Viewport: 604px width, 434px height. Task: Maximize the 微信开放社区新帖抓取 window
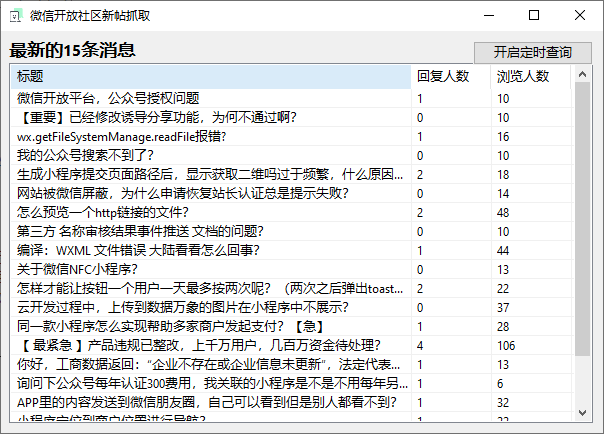[534, 16]
